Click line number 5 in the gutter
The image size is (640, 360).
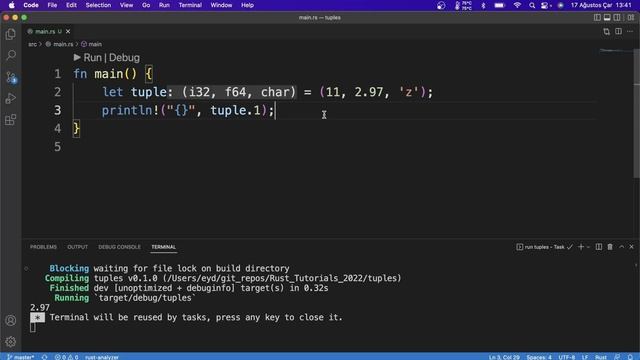coord(58,147)
